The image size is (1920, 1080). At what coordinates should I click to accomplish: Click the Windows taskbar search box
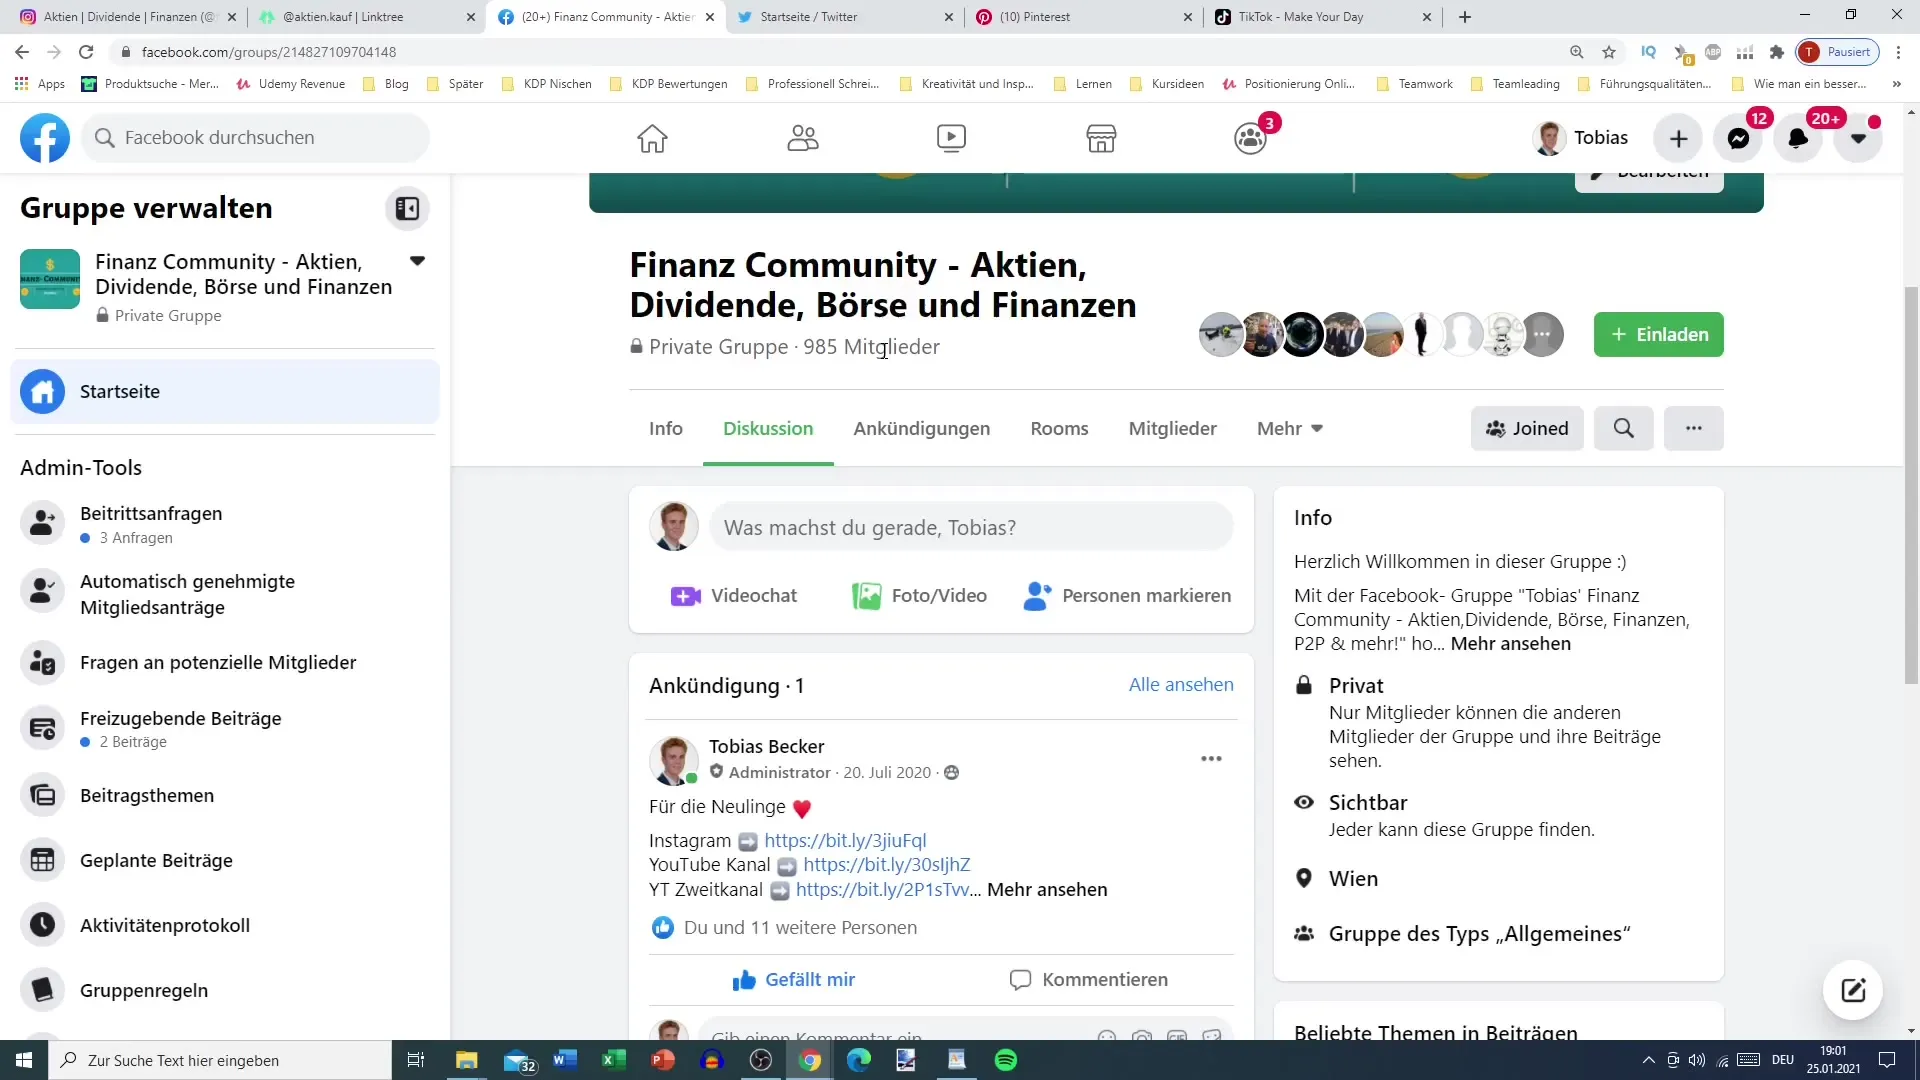(220, 1060)
